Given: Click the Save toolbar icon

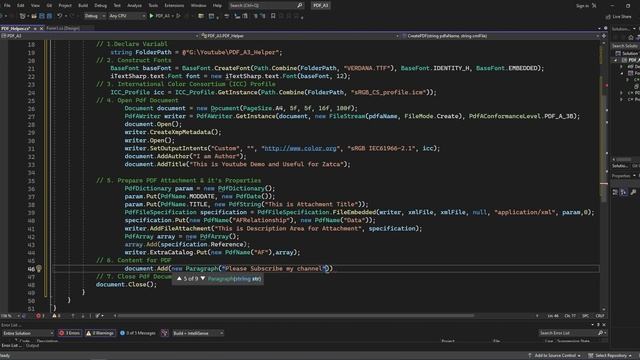Looking at the screenshot, I should point(42,16).
